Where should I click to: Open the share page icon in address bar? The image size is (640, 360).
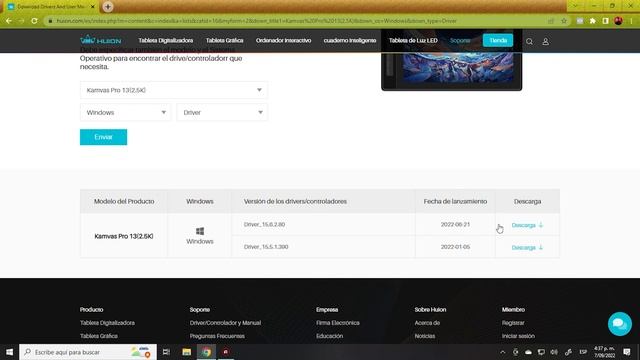(551, 21)
